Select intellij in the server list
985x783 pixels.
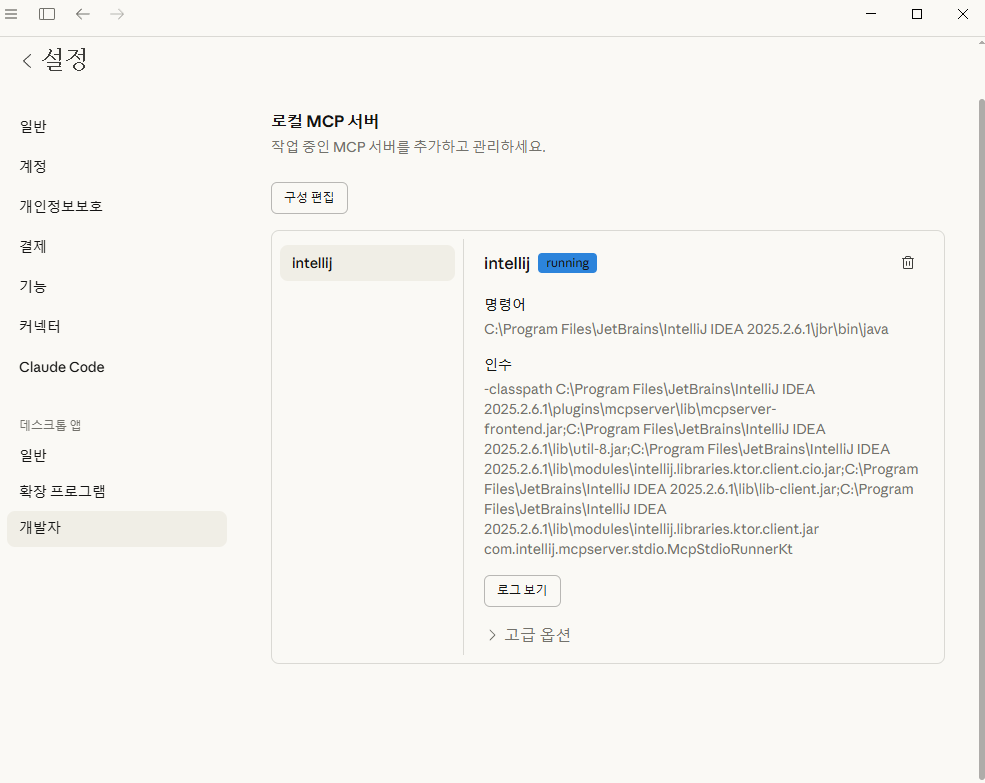(367, 263)
